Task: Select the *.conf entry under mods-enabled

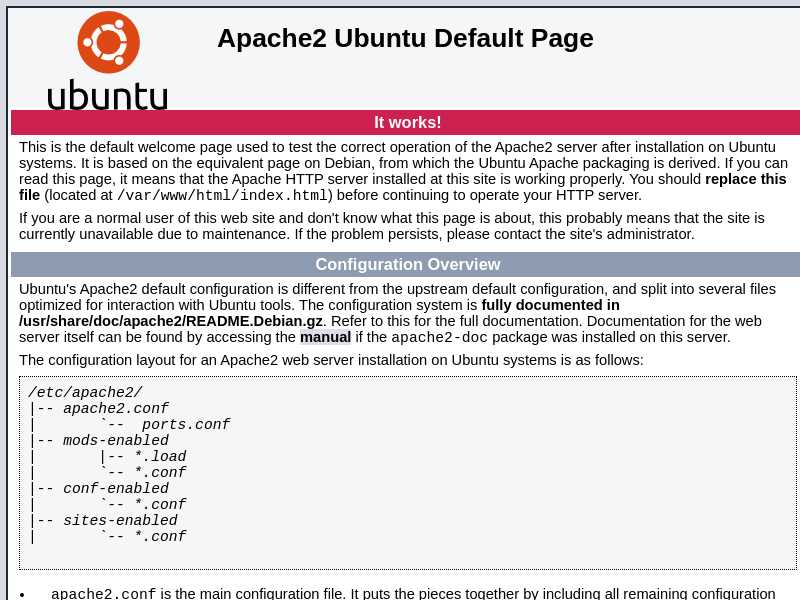Action: click(x=160, y=473)
